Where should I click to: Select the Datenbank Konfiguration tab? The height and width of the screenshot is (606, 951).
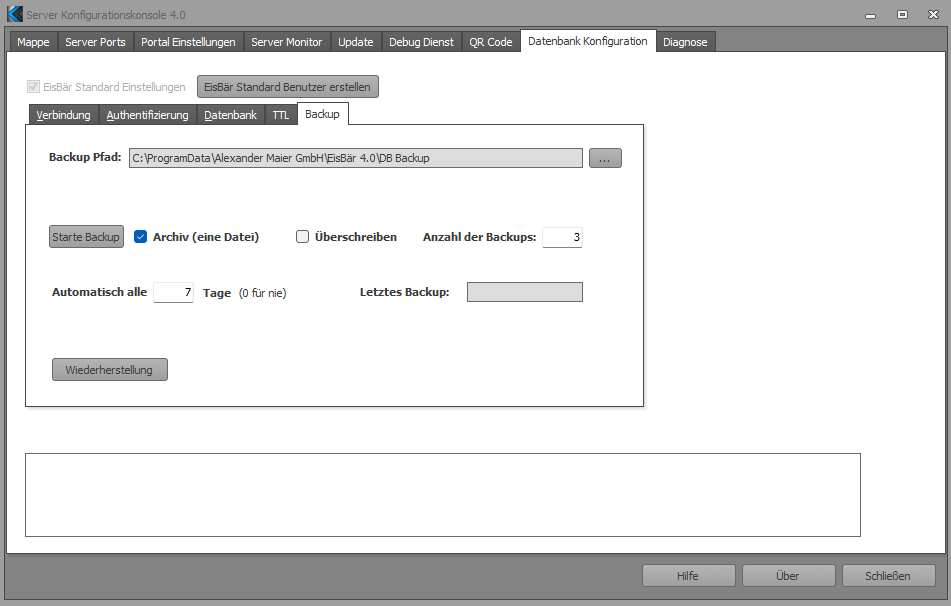tap(588, 41)
